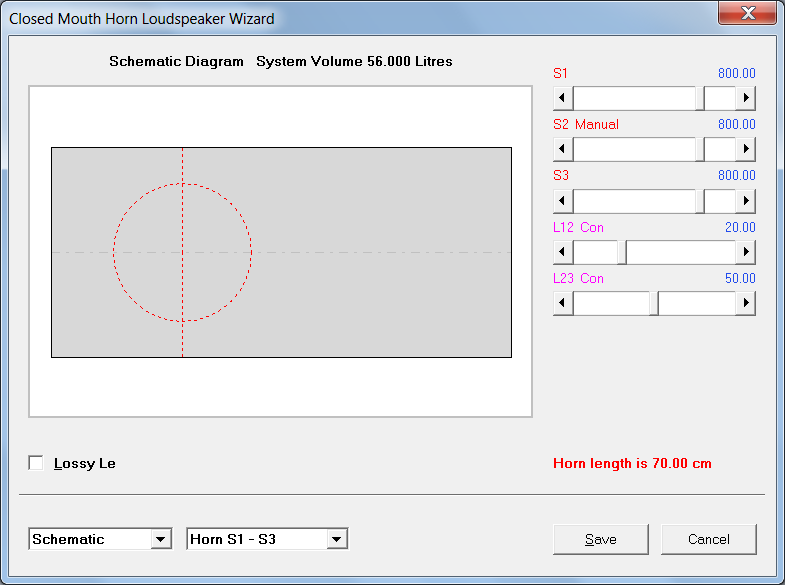Open the Schematic view dropdown
The height and width of the screenshot is (585, 785).
160,539
